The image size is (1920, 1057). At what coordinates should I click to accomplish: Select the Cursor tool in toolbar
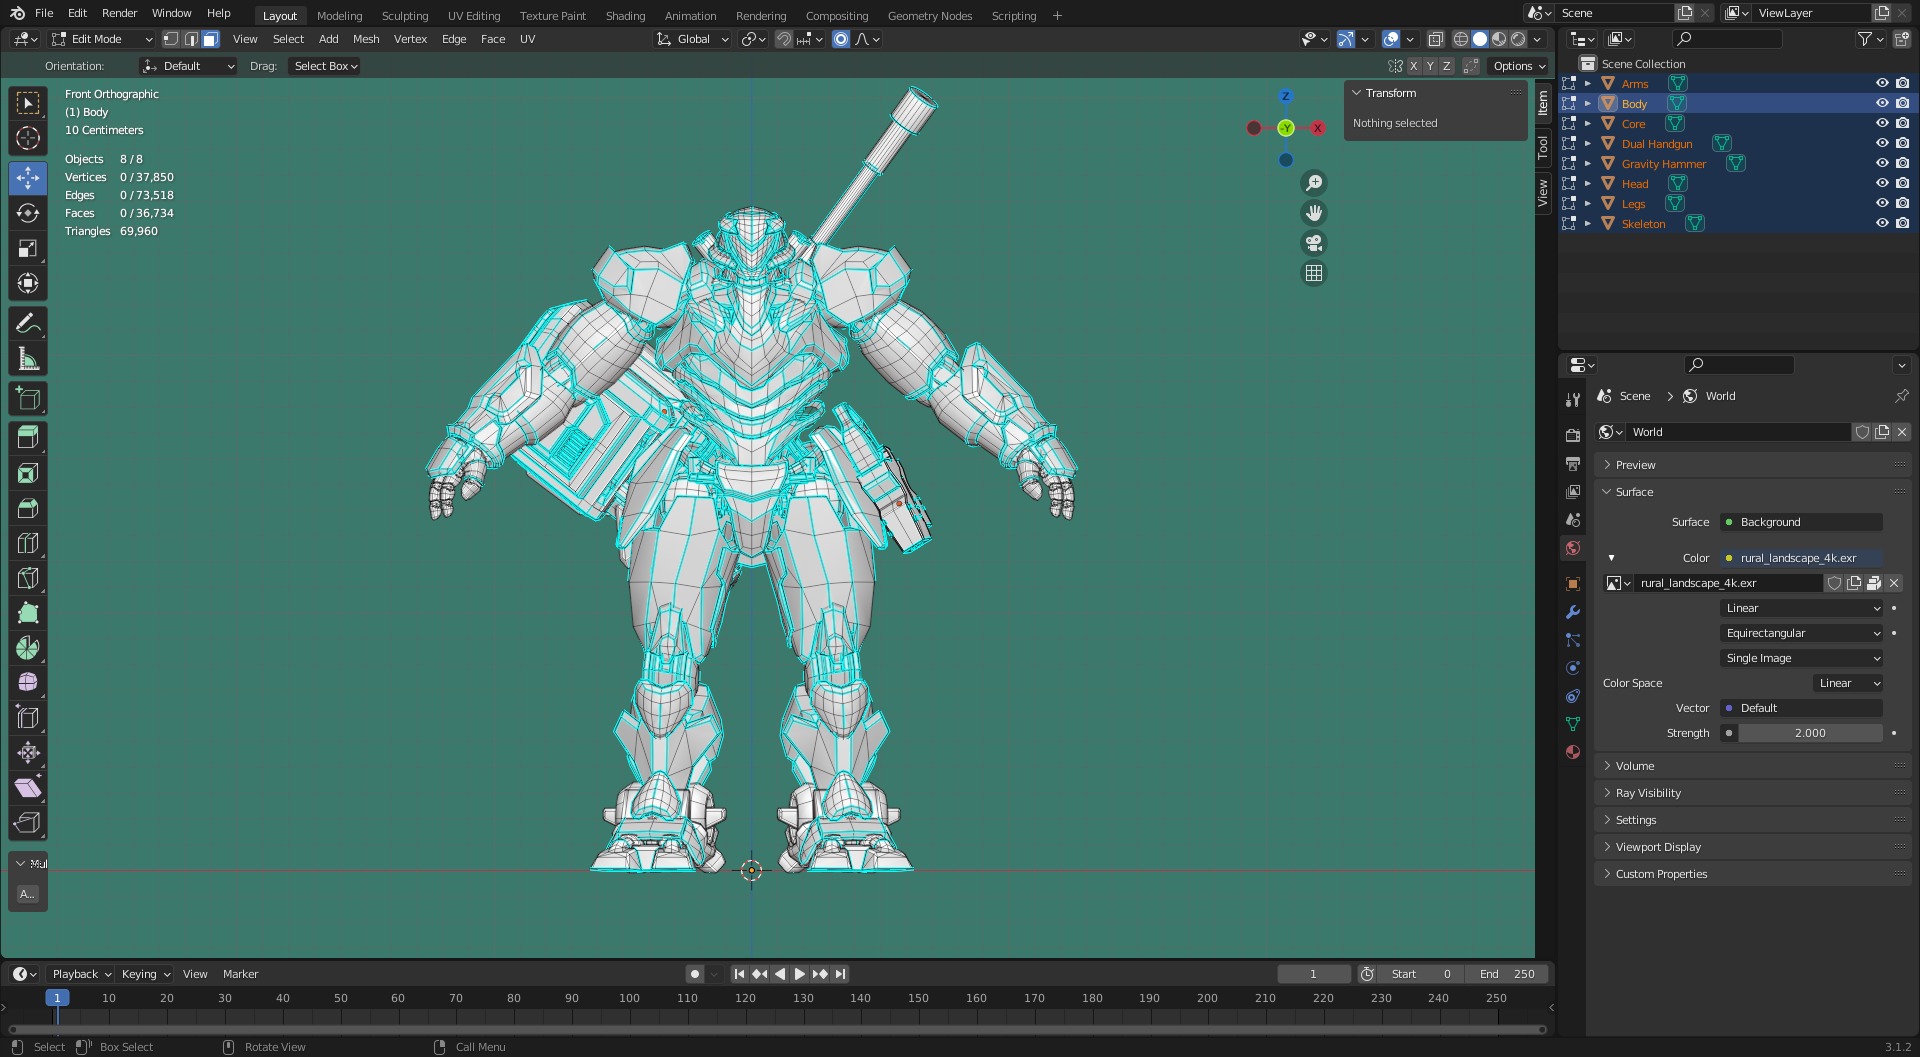[28, 138]
